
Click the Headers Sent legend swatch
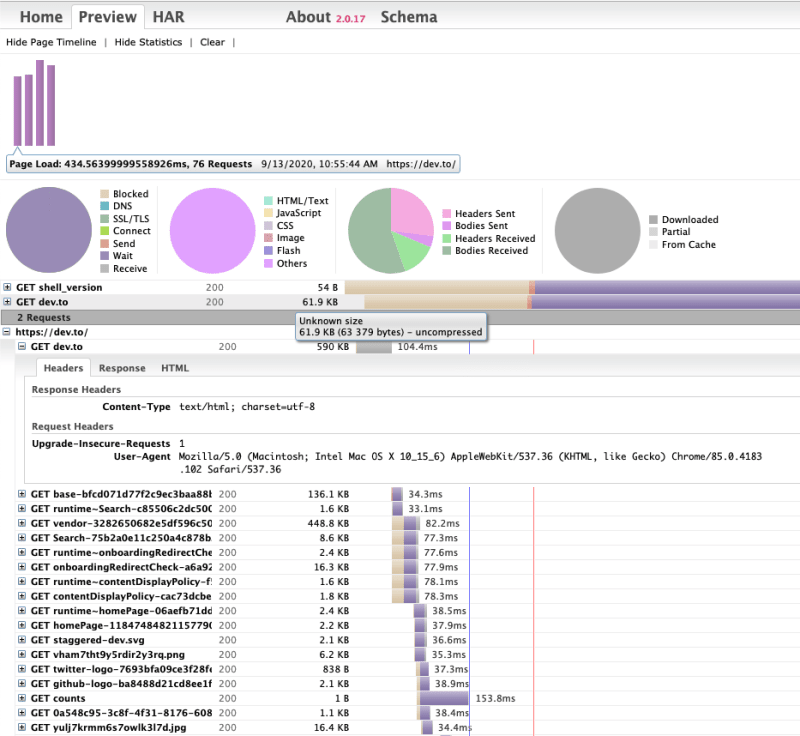pyautogui.click(x=446, y=213)
